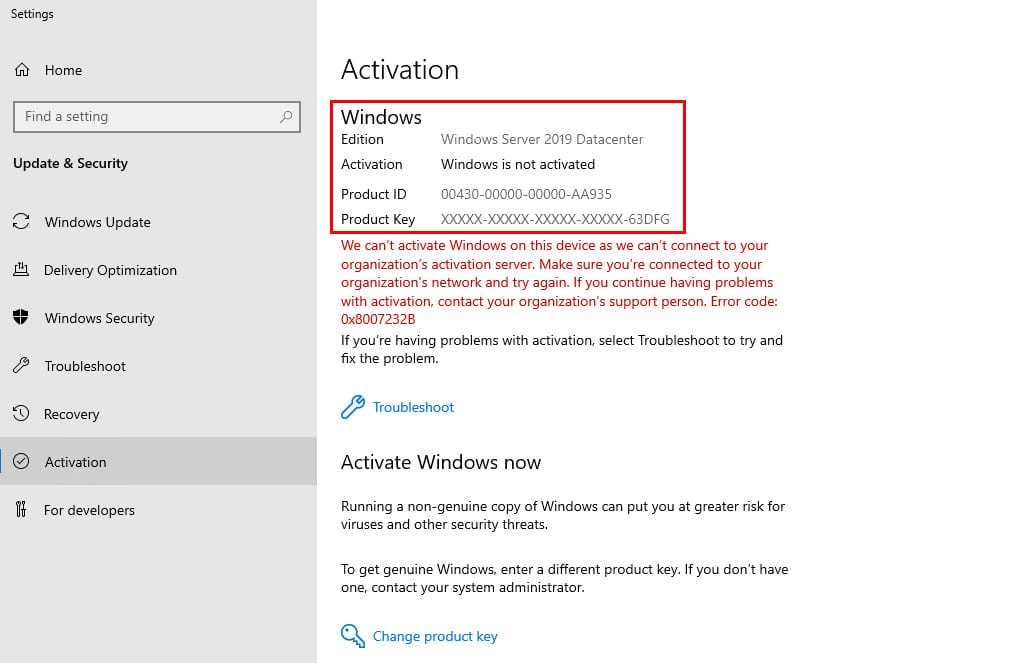Open the Troubleshoot sidebar entry

click(x=158, y=366)
